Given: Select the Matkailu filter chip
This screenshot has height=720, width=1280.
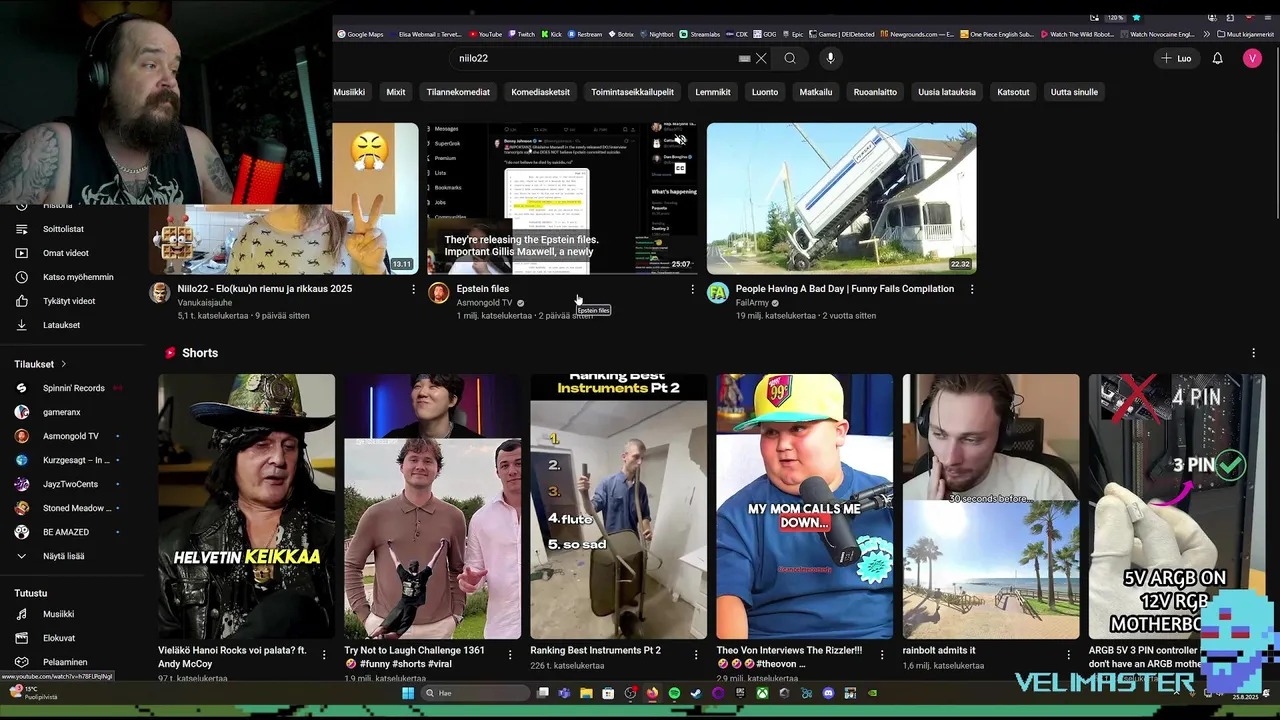Looking at the screenshot, I should [x=816, y=92].
